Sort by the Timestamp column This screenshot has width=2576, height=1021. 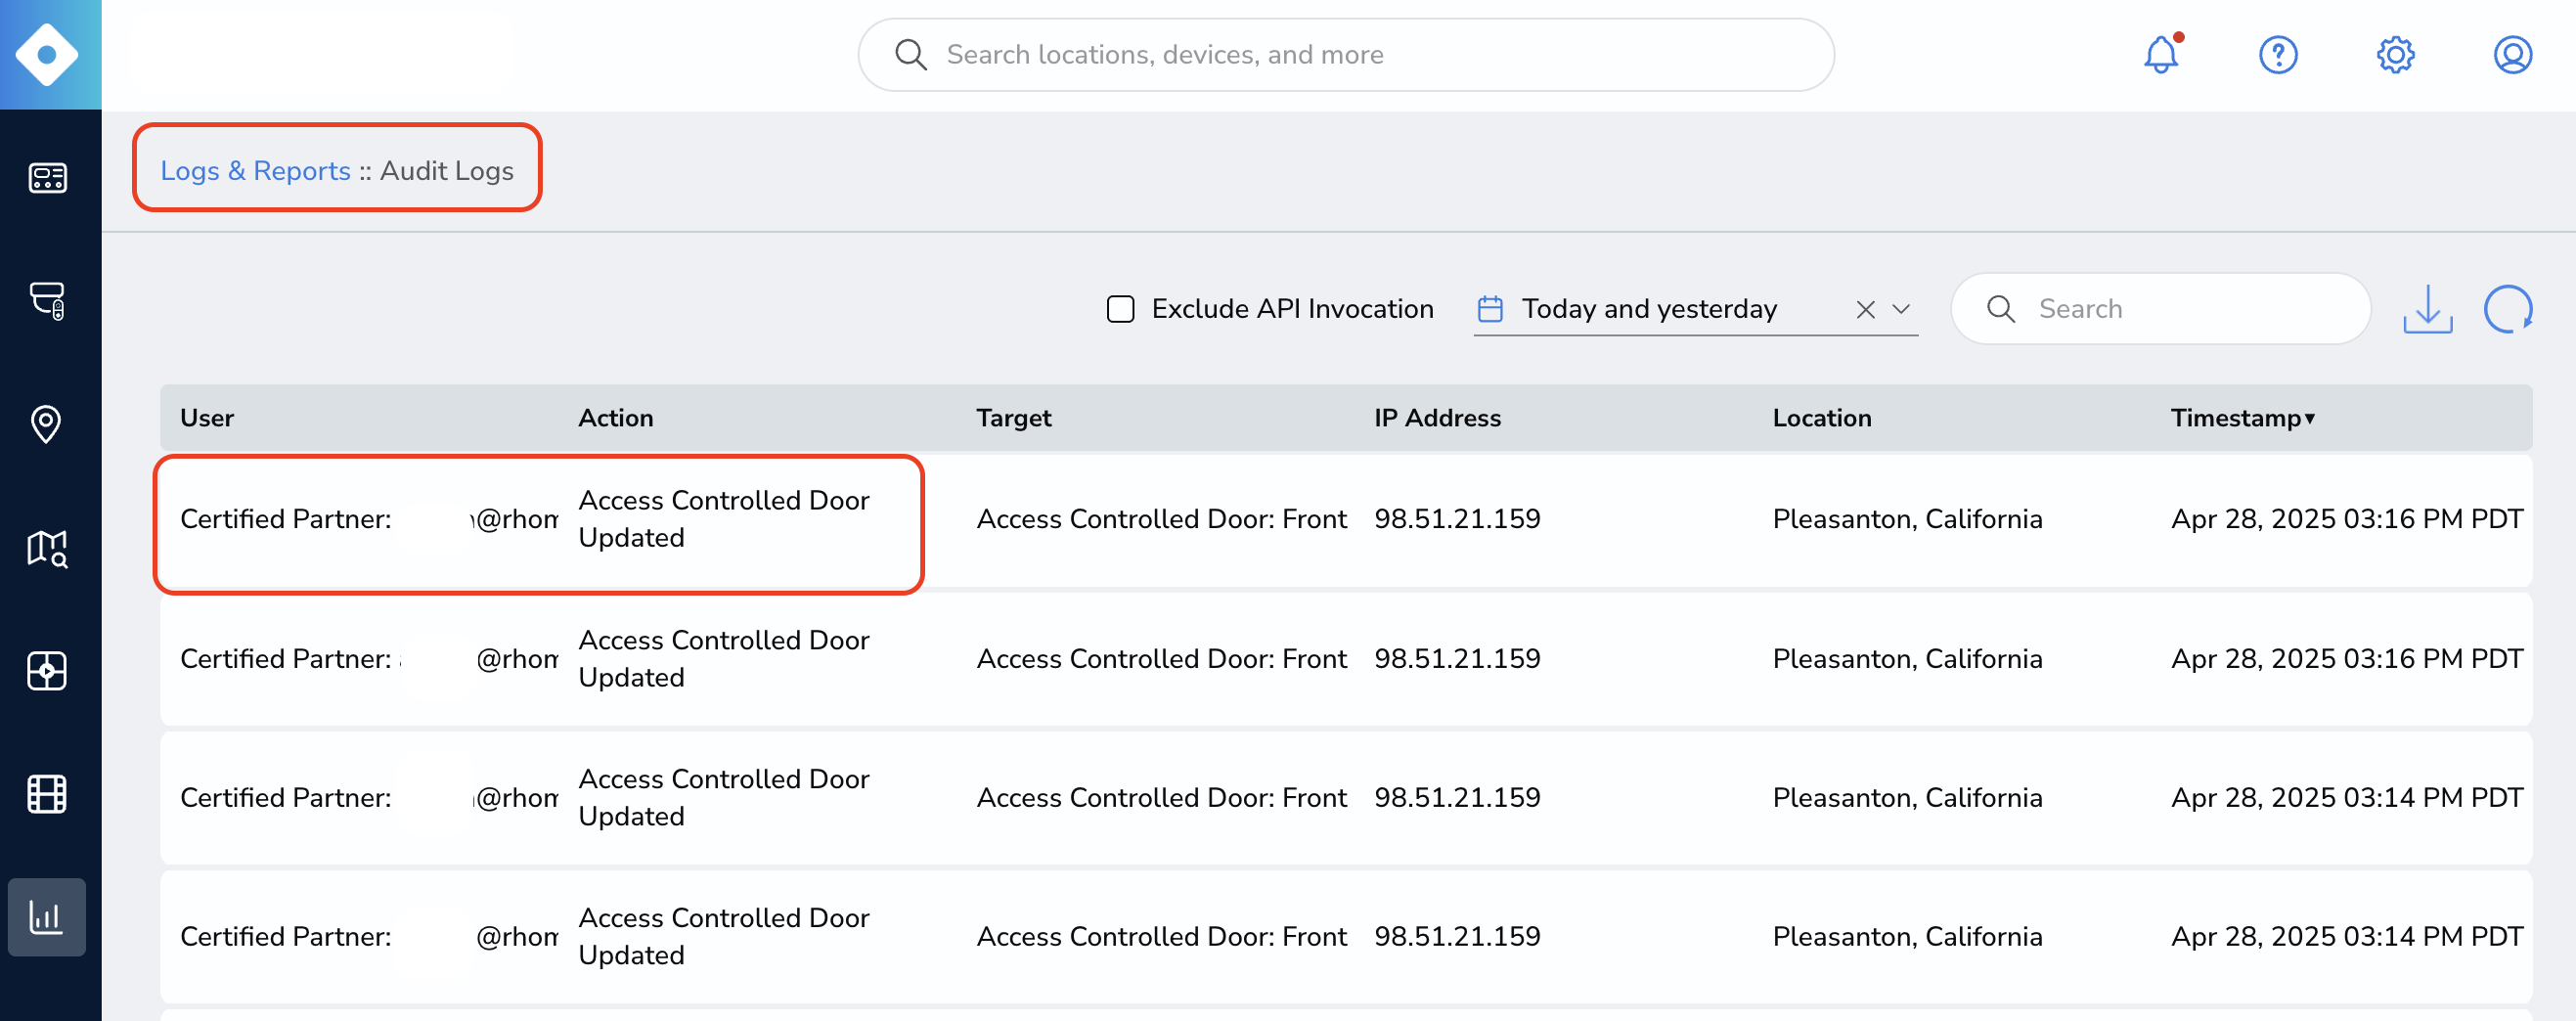pyautogui.click(x=2242, y=418)
